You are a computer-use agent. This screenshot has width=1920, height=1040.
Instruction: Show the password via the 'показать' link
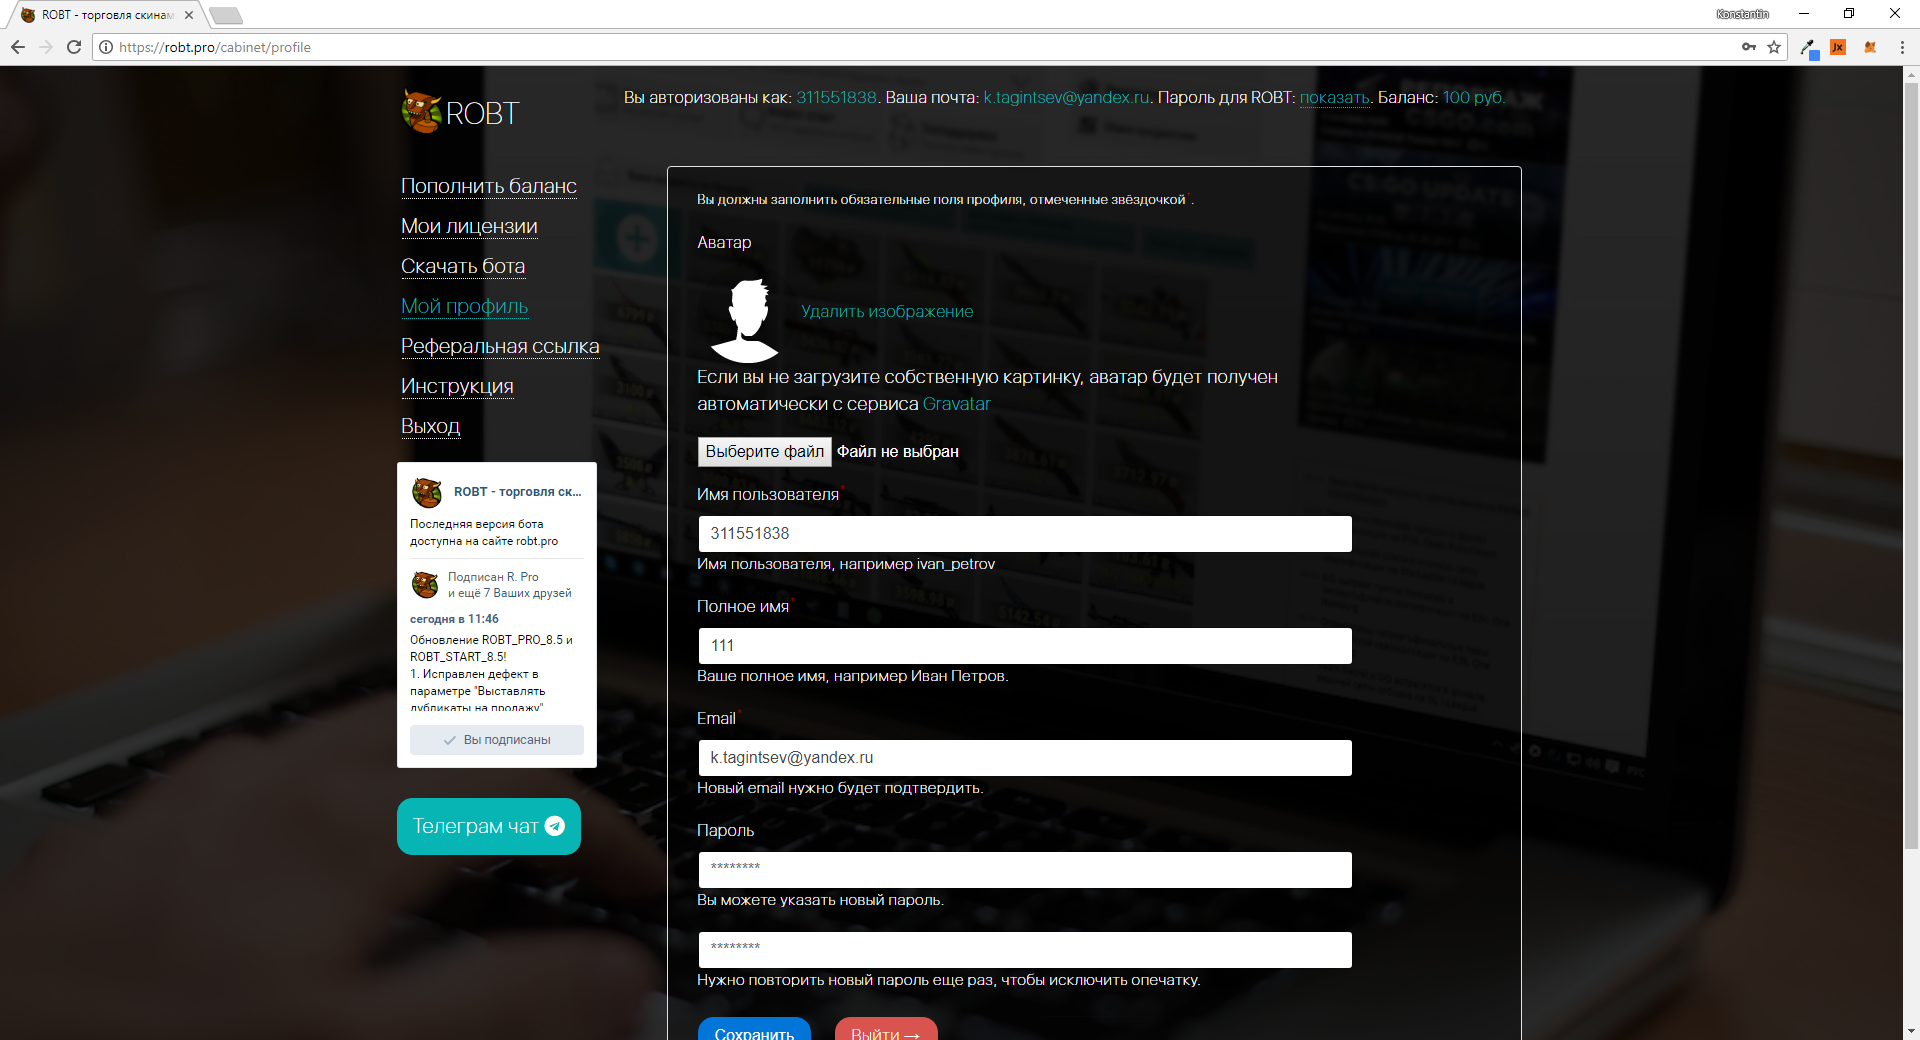pos(1334,97)
